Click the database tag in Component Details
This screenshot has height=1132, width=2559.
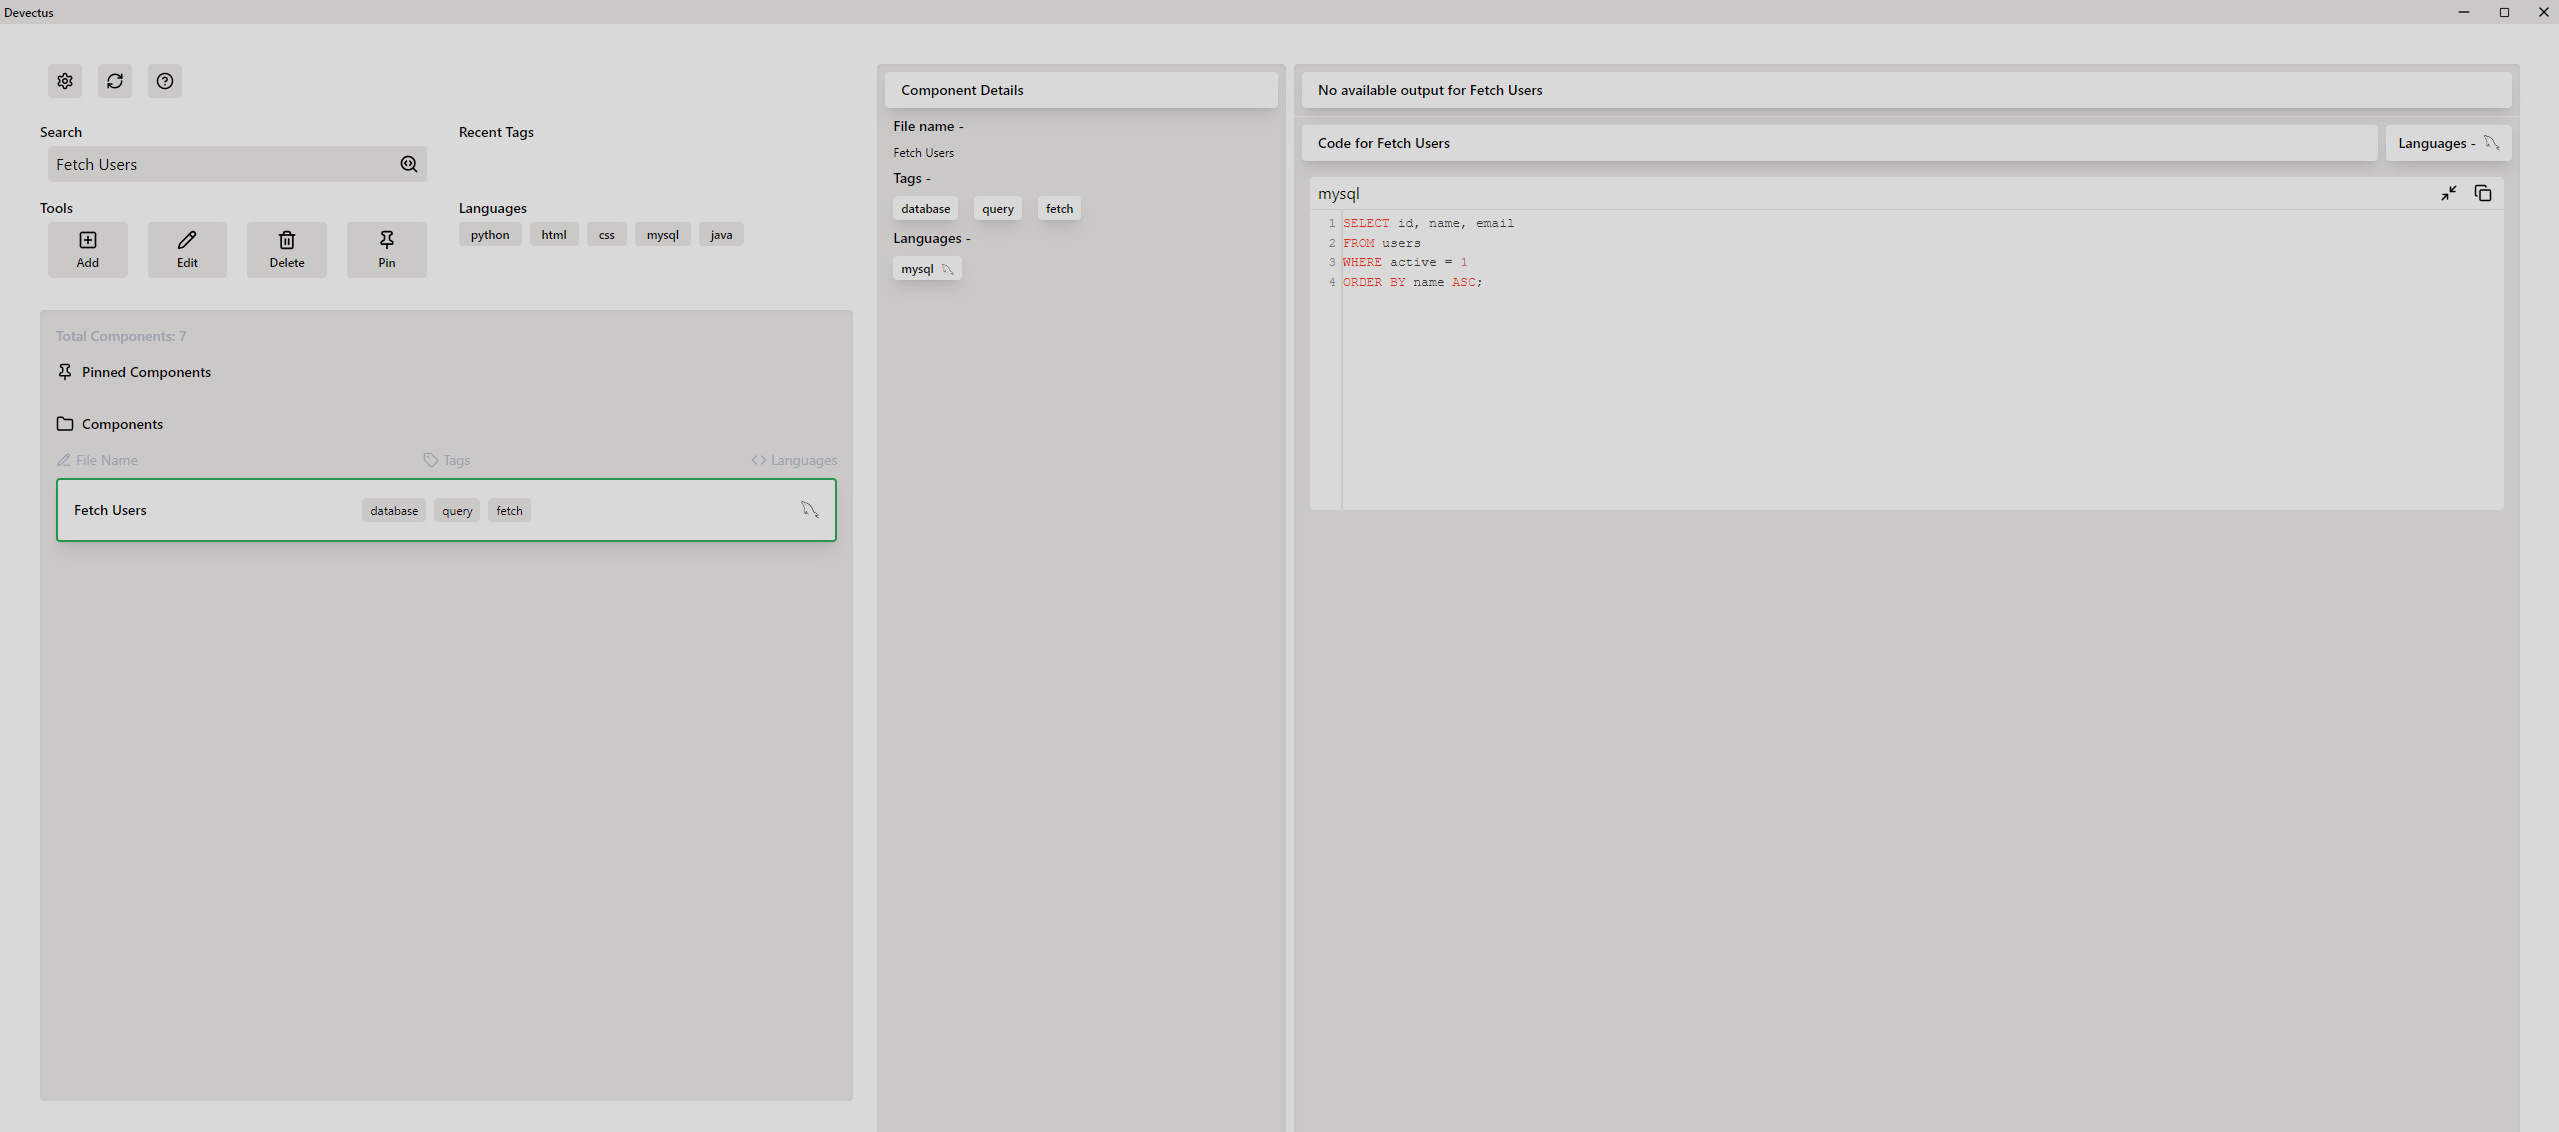coord(925,209)
